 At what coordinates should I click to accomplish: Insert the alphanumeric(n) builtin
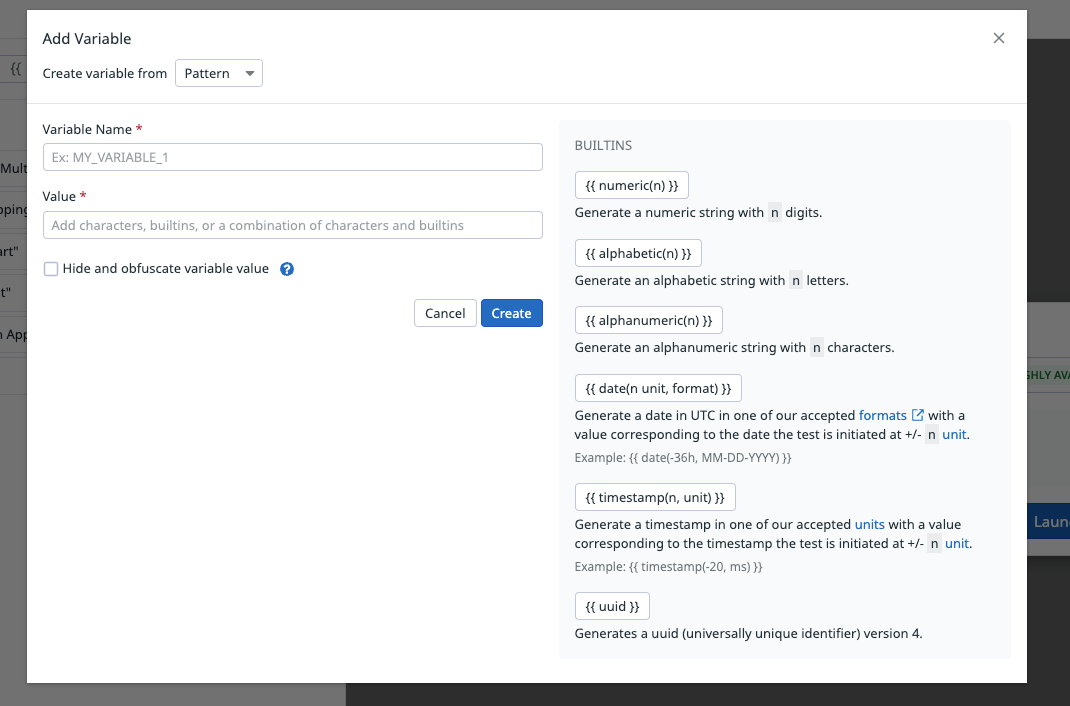coord(648,320)
